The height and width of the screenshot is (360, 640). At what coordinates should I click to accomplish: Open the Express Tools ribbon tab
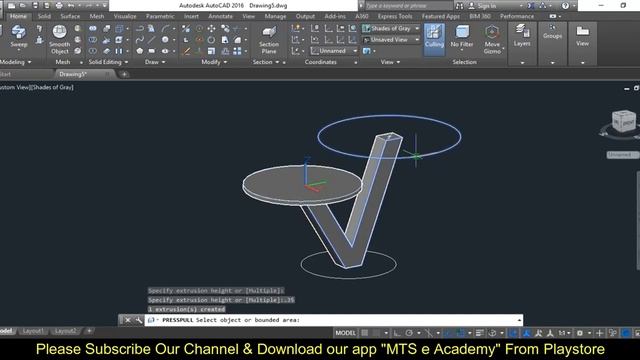(x=395, y=16)
